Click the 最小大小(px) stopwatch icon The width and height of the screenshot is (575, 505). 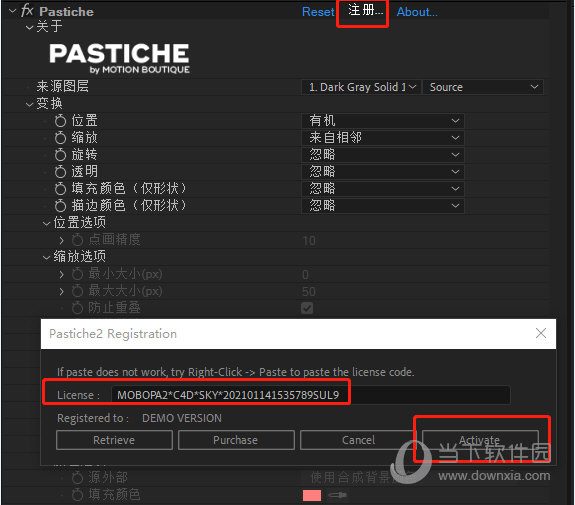tap(77, 274)
